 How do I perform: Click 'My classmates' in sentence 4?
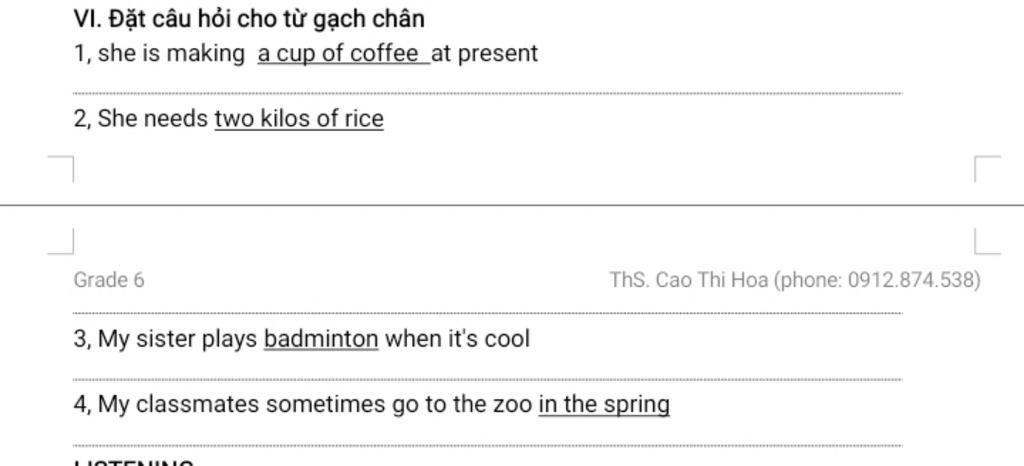tap(178, 405)
